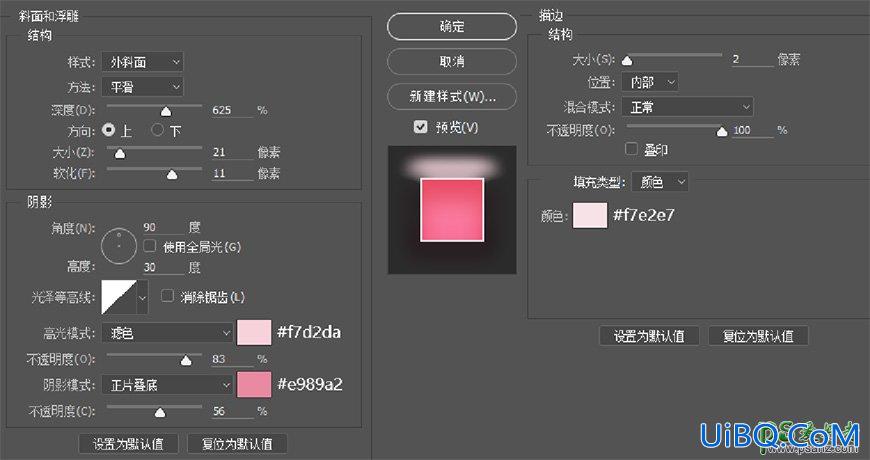Viewport: 870px width, 460px height.
Task: Click the angle dial circle
Action: (119, 245)
